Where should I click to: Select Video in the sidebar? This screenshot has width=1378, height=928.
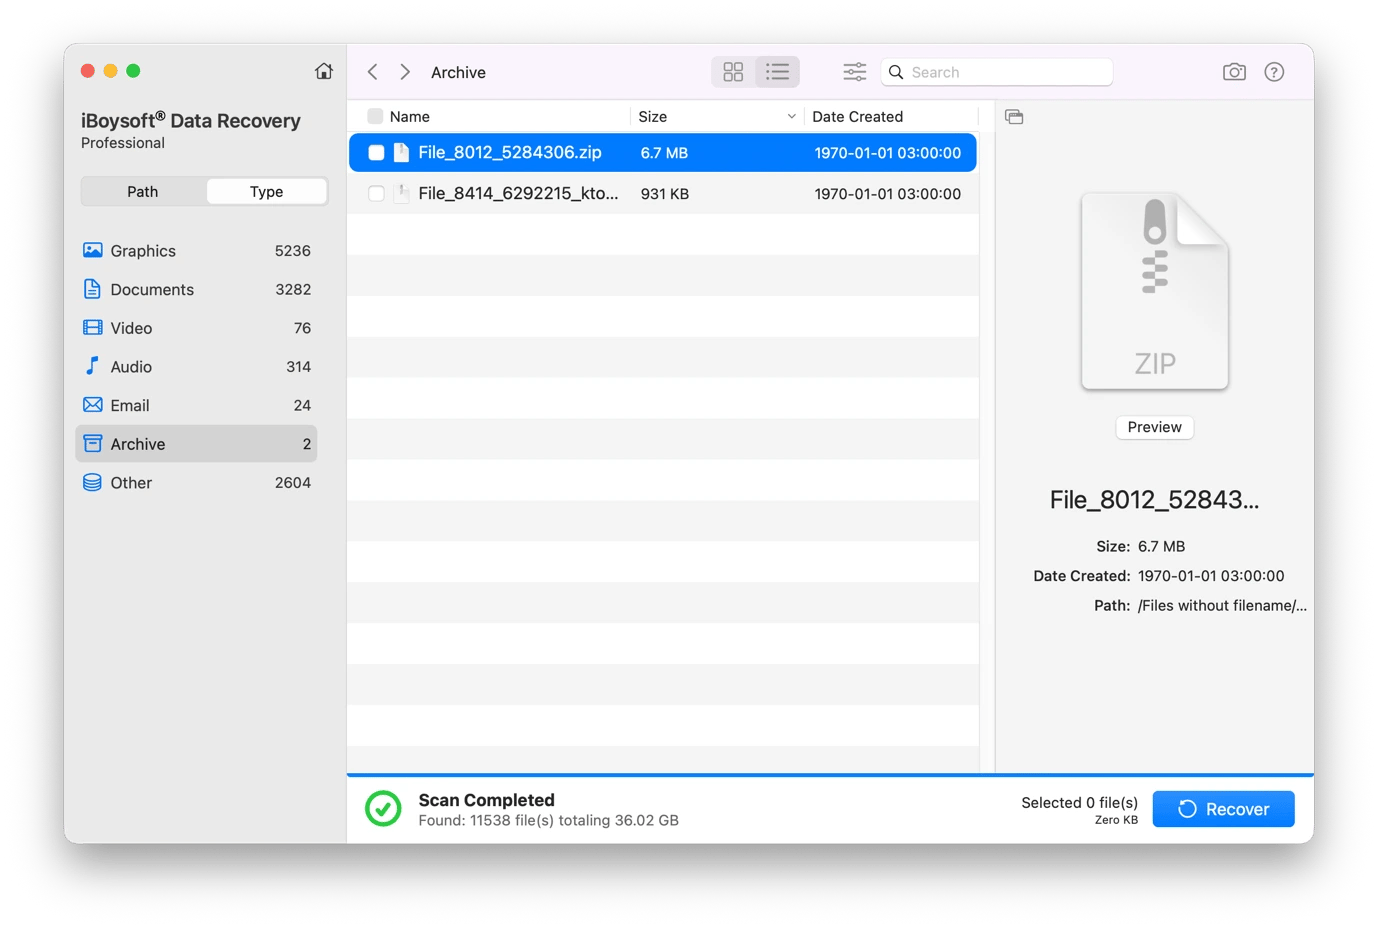pyautogui.click(x=196, y=328)
